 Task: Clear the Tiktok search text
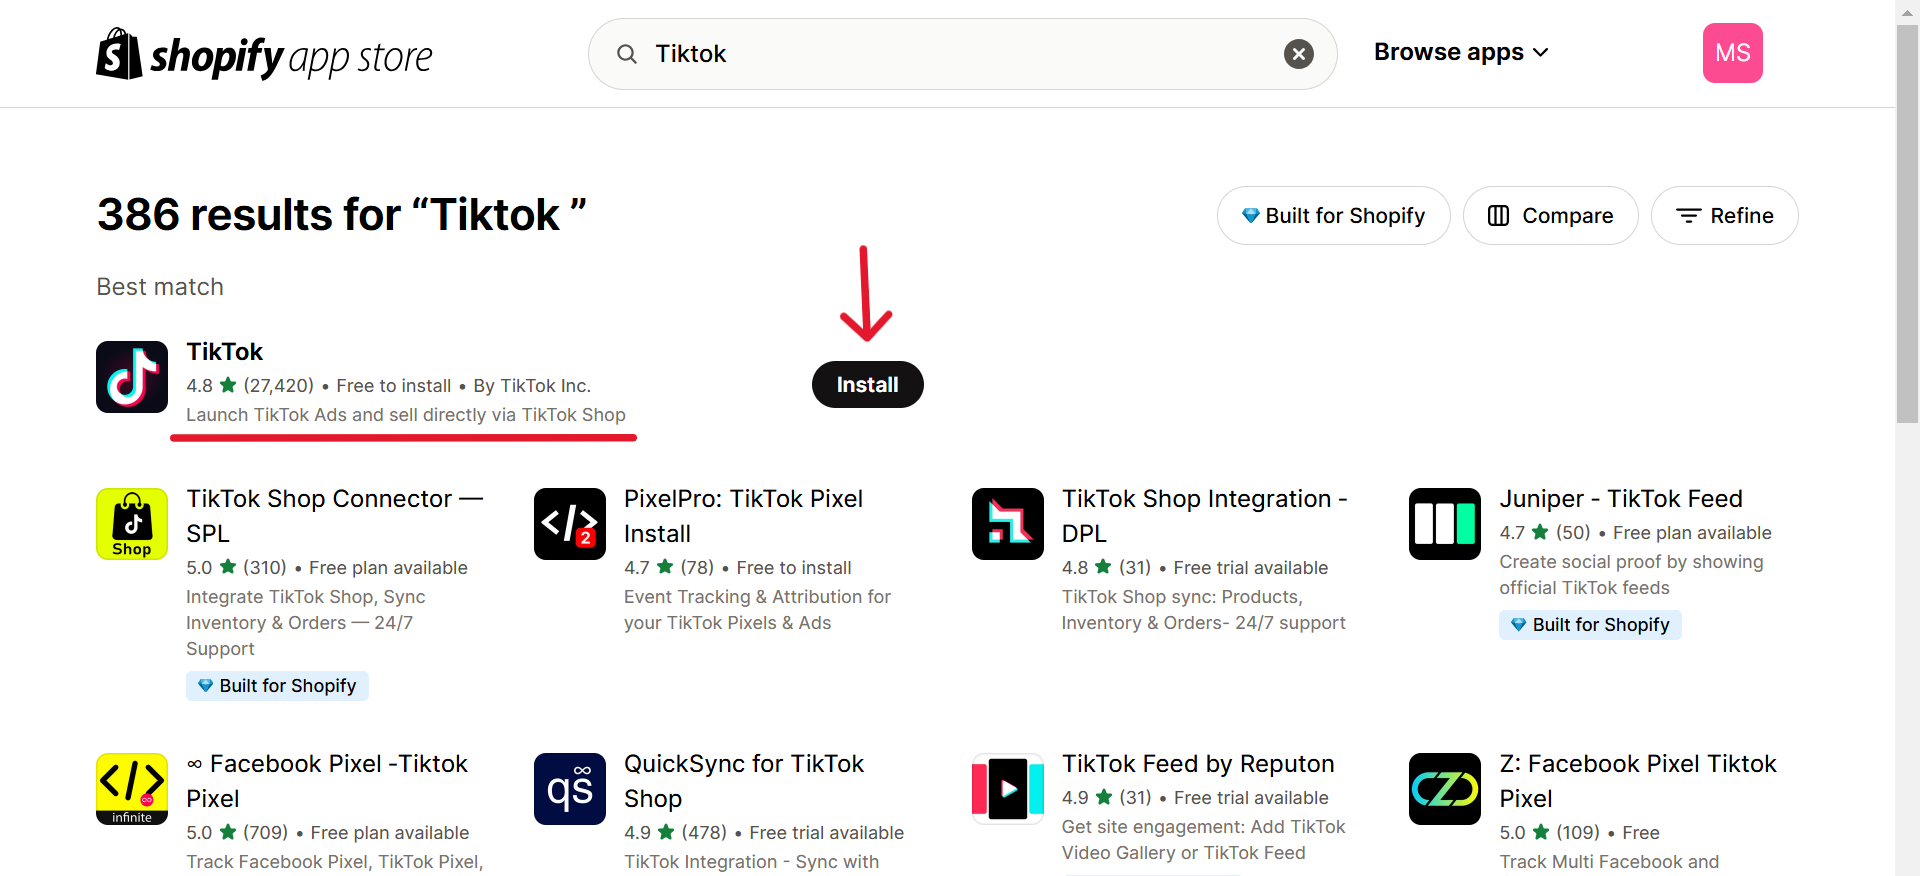click(x=1299, y=54)
